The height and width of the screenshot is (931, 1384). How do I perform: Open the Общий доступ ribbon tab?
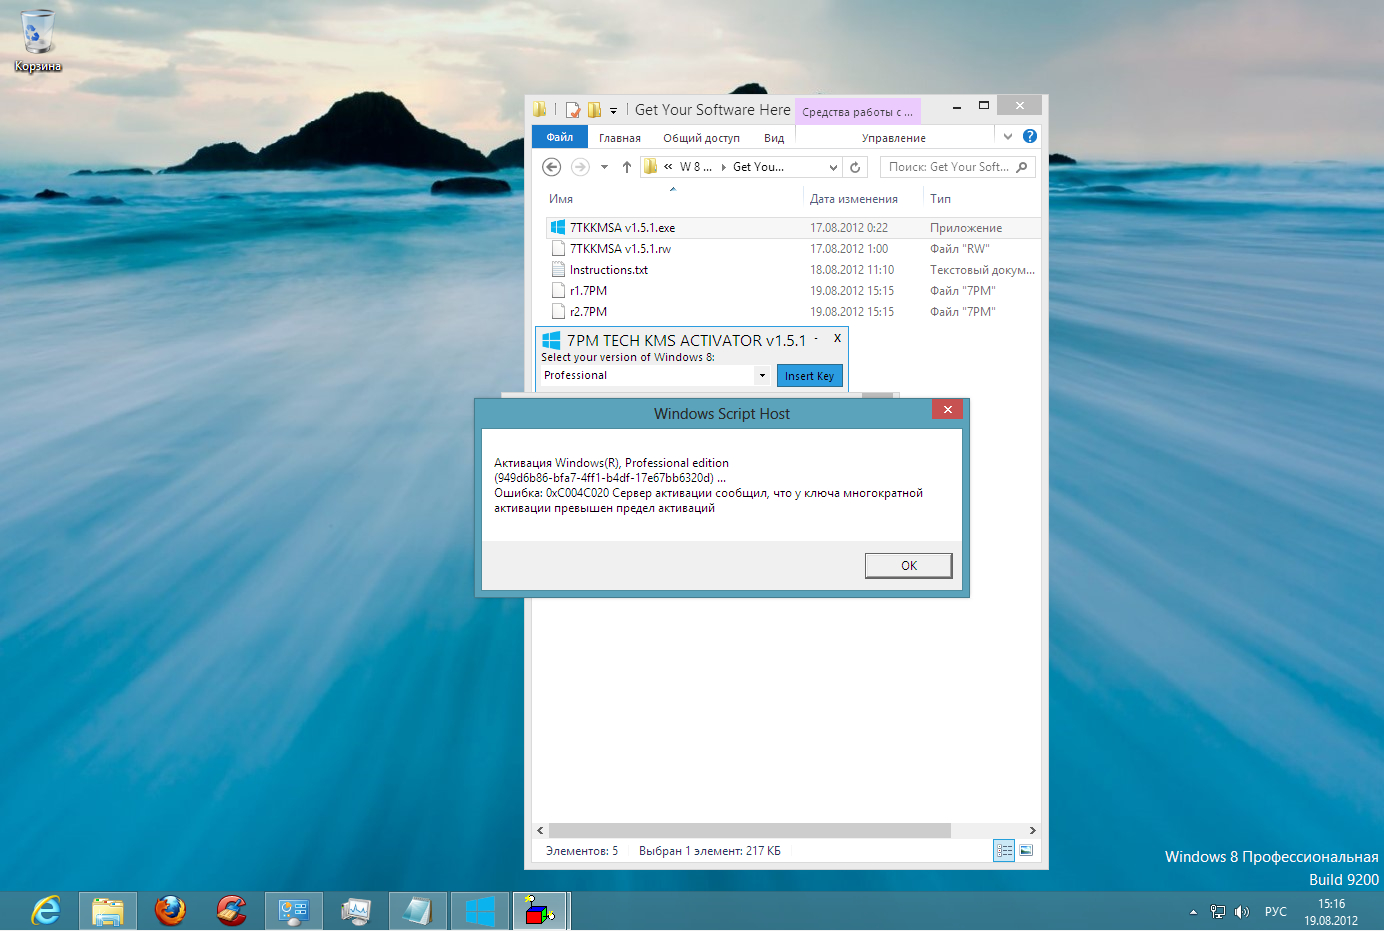(x=701, y=138)
